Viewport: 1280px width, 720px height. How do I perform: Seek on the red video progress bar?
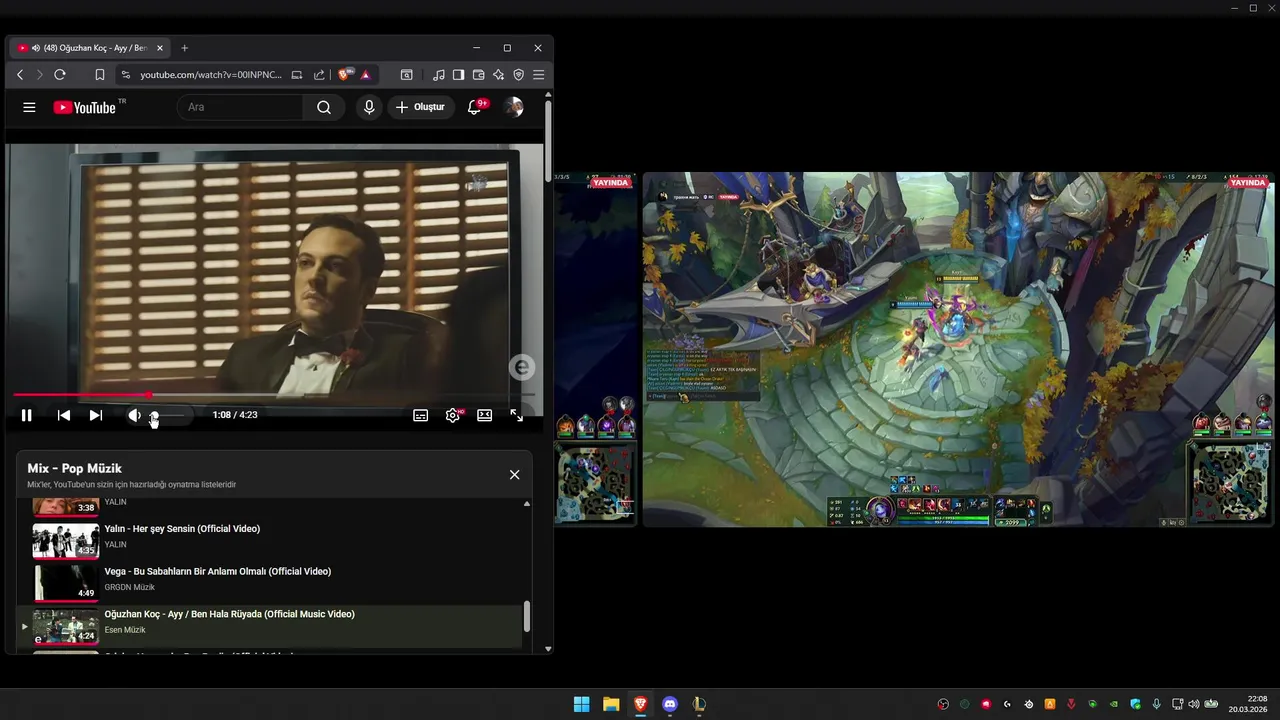(x=274, y=395)
